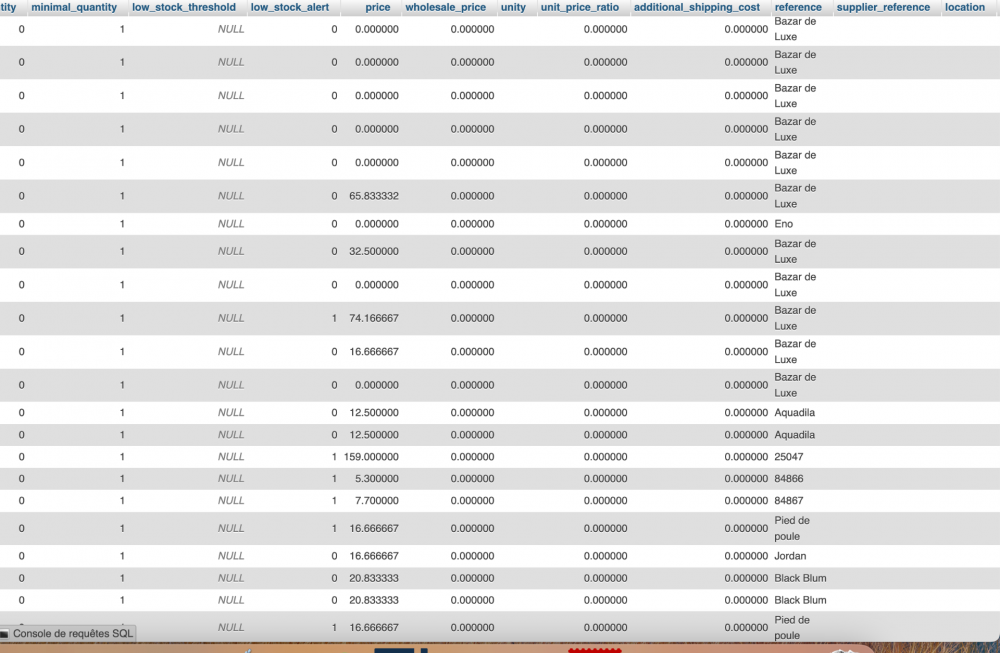Sort by the minimal_quantity column header
Viewport: 1000px width, 653px height.
coord(74,7)
